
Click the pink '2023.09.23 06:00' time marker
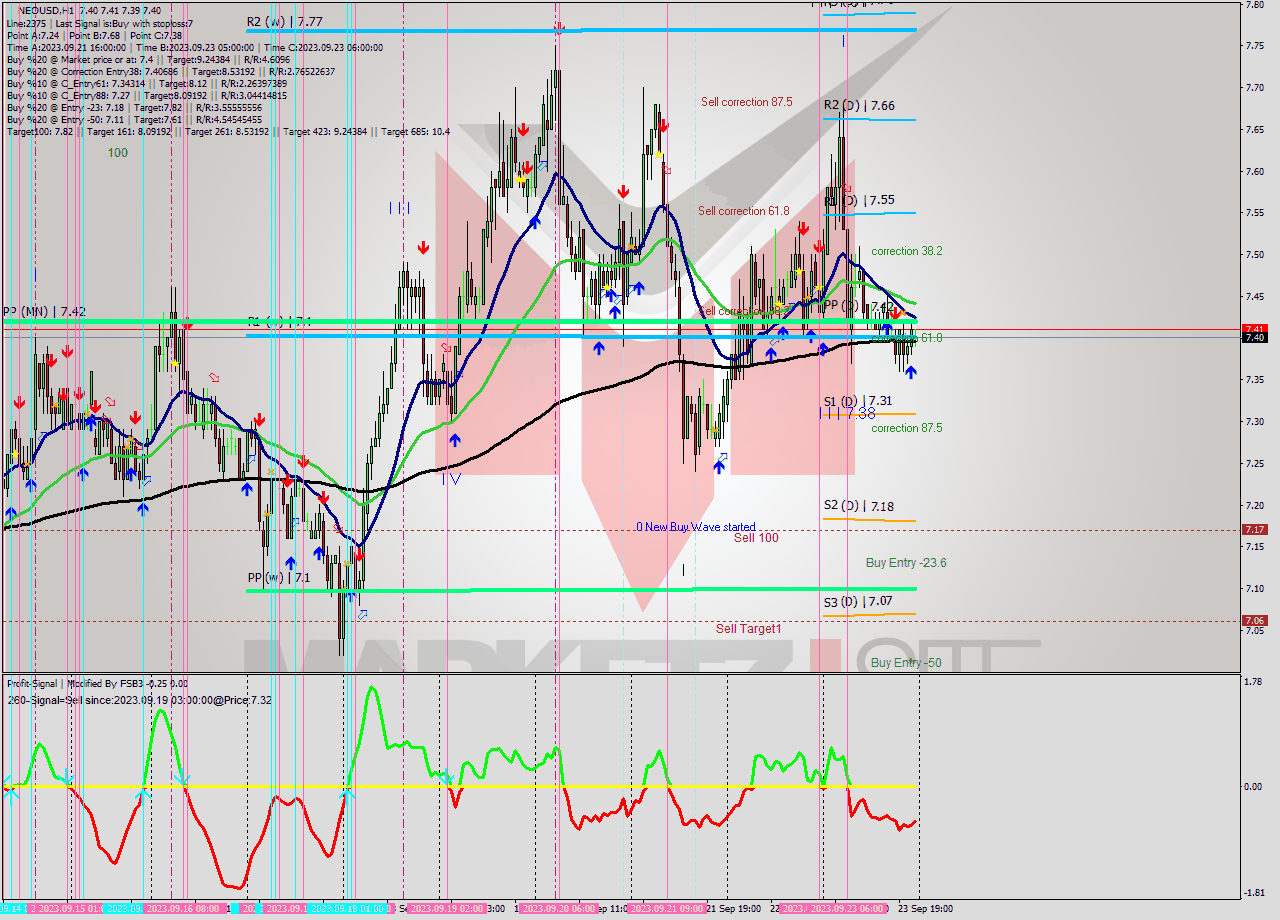click(848, 909)
